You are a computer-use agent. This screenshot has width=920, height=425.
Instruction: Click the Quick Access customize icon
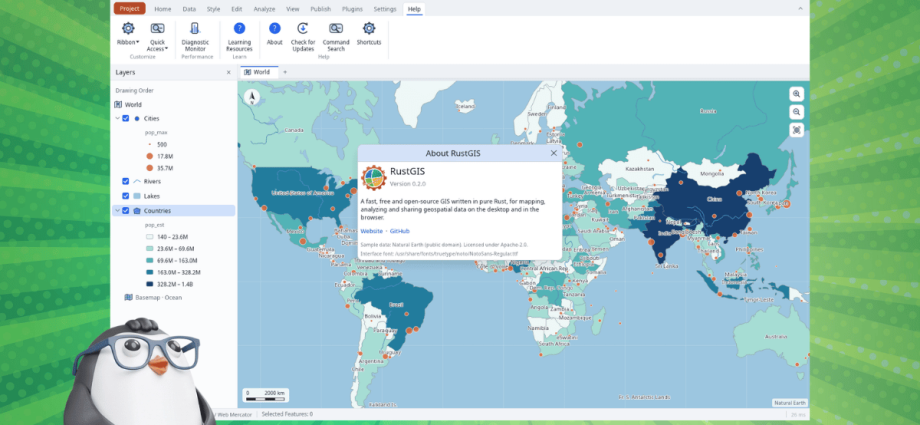(x=157, y=28)
